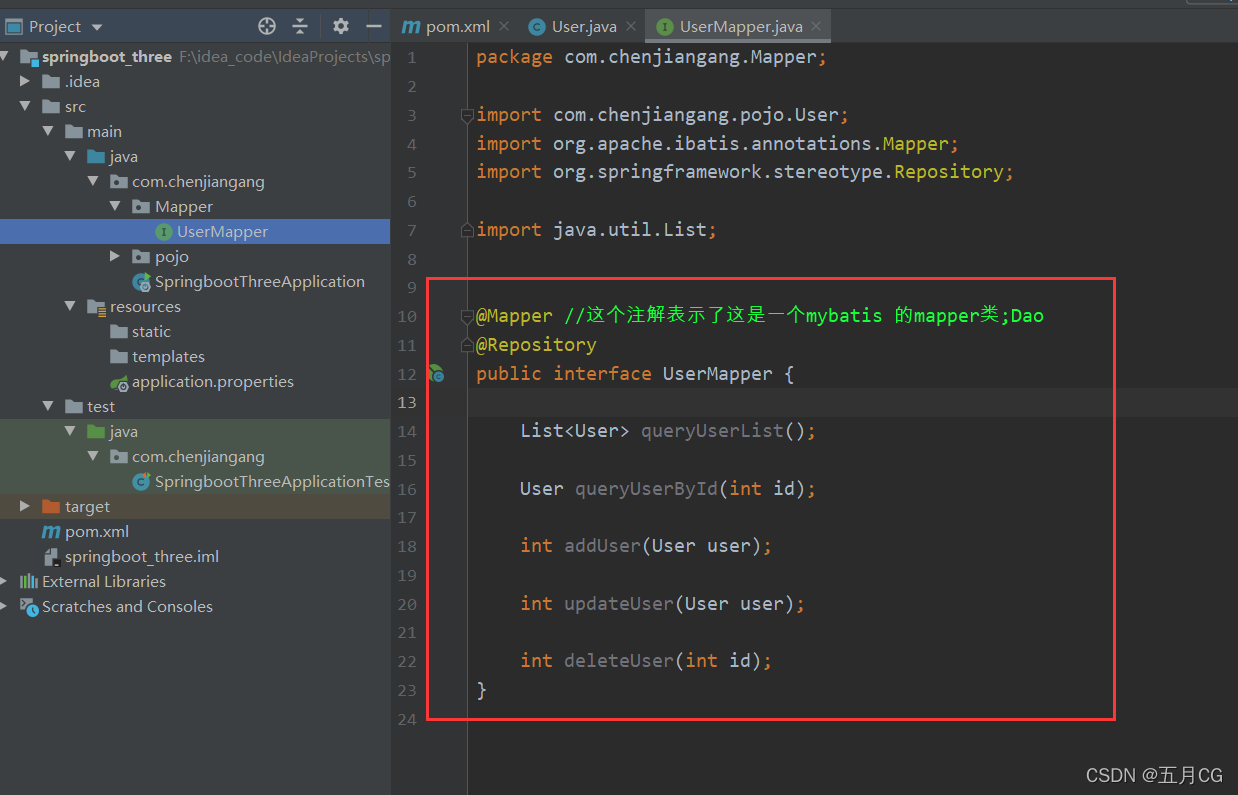Click the Maven pom.xml tab icon
Viewport: 1238px width, 795px height.
[410, 27]
